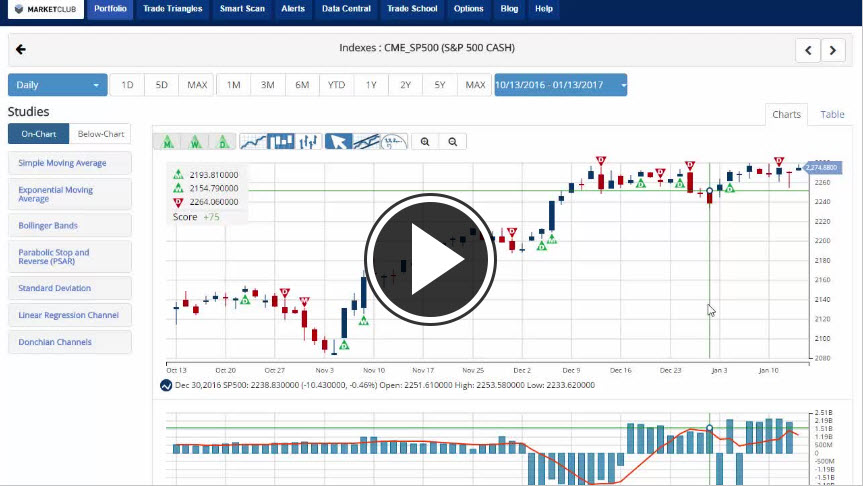The width and height of the screenshot is (863, 486).
Task: Open the Blog page
Action: [509, 9]
